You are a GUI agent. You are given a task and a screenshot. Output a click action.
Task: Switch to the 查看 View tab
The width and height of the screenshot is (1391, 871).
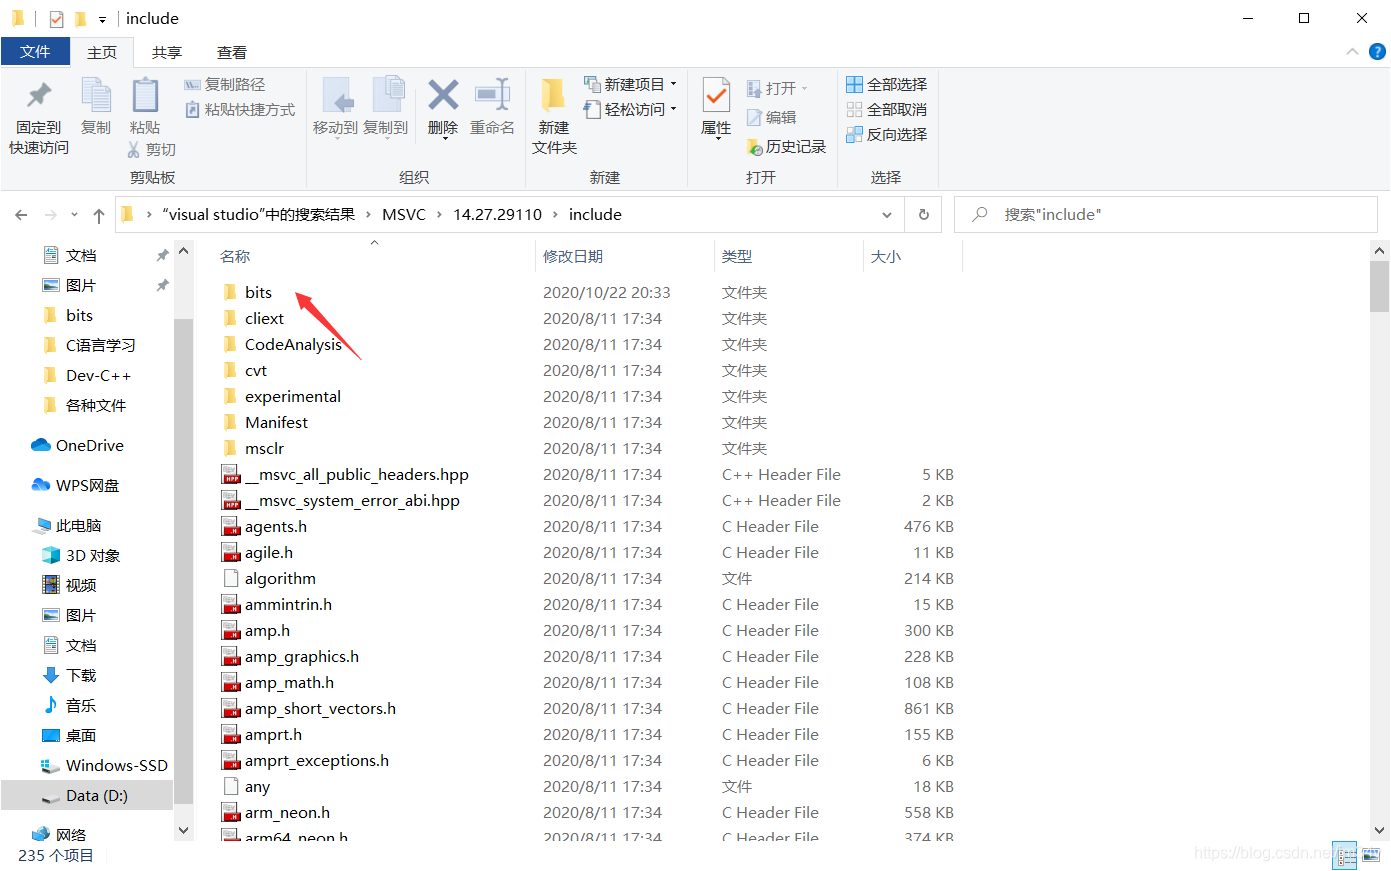(232, 52)
